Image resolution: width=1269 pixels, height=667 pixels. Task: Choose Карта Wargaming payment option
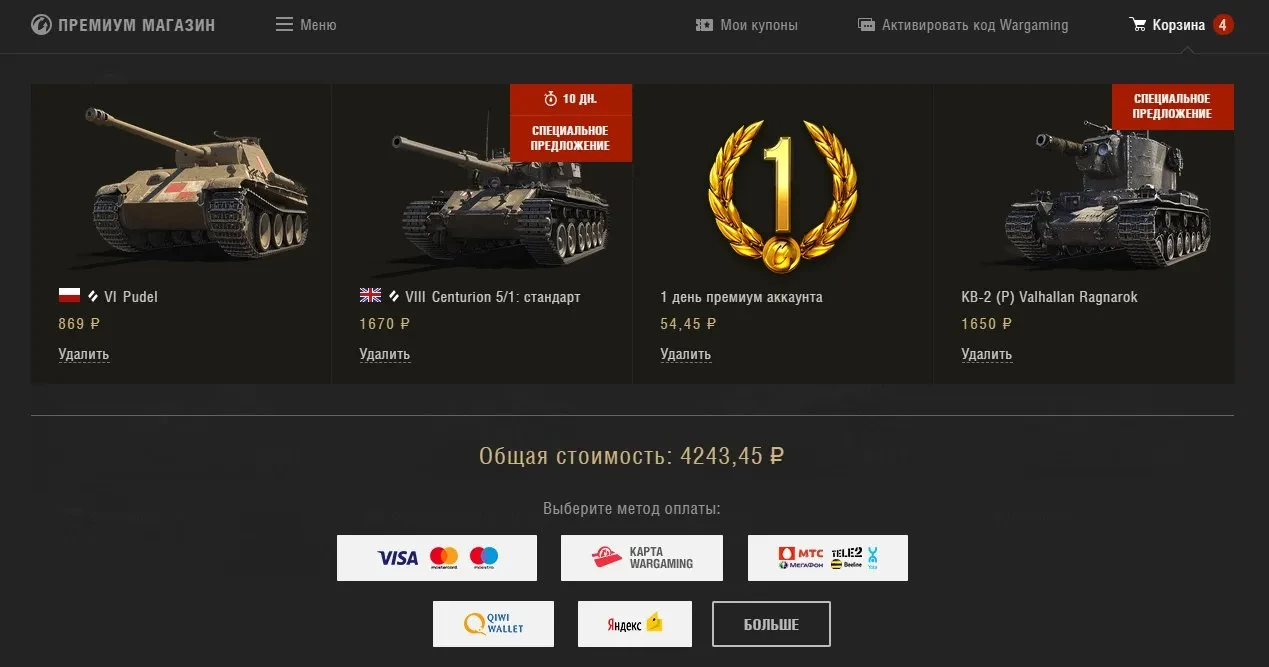coord(642,558)
